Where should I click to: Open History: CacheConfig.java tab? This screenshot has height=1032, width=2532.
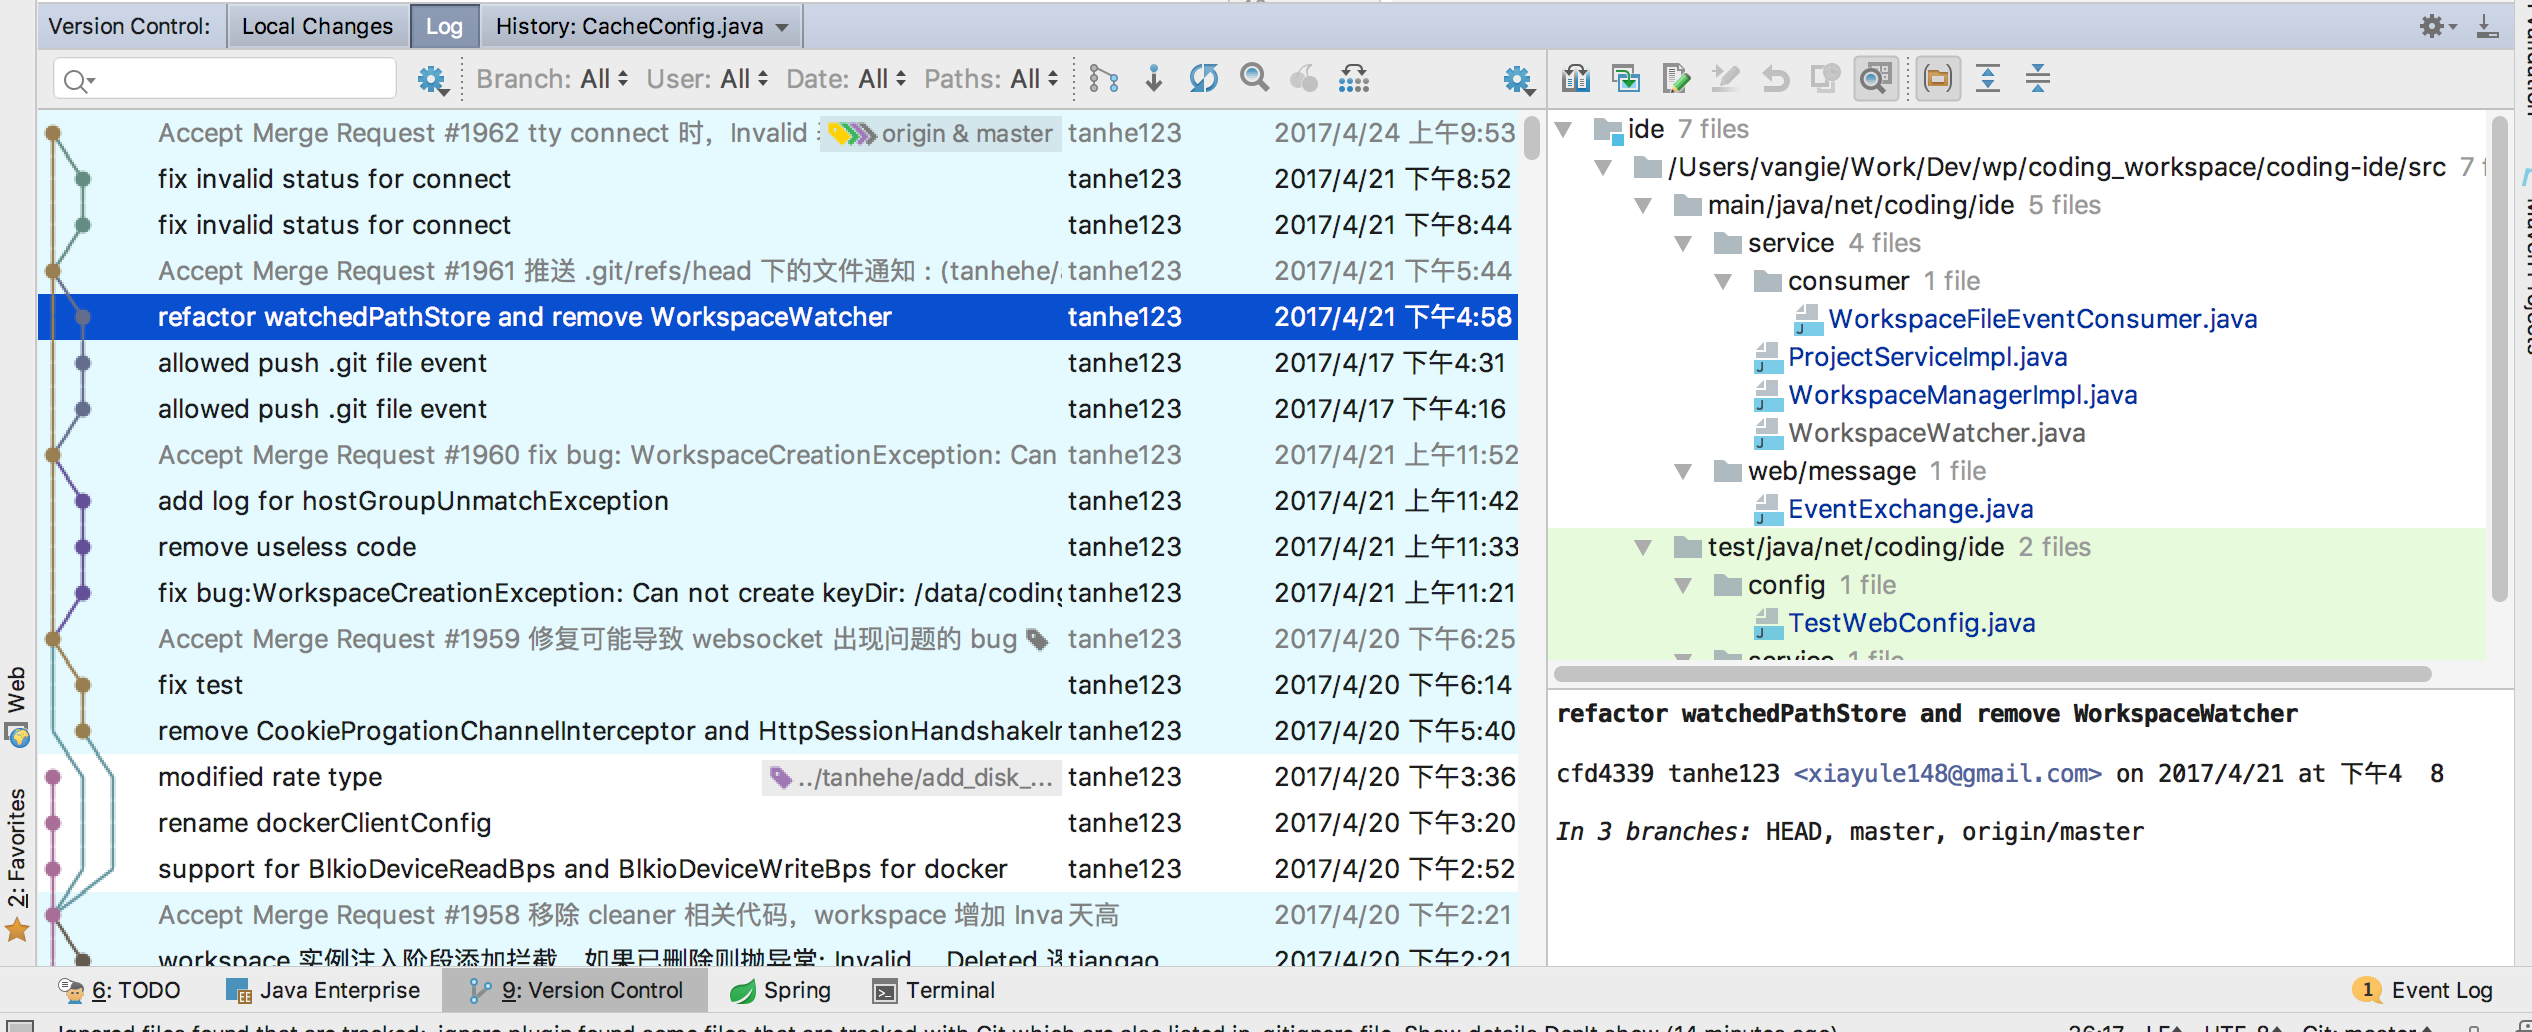tap(641, 26)
